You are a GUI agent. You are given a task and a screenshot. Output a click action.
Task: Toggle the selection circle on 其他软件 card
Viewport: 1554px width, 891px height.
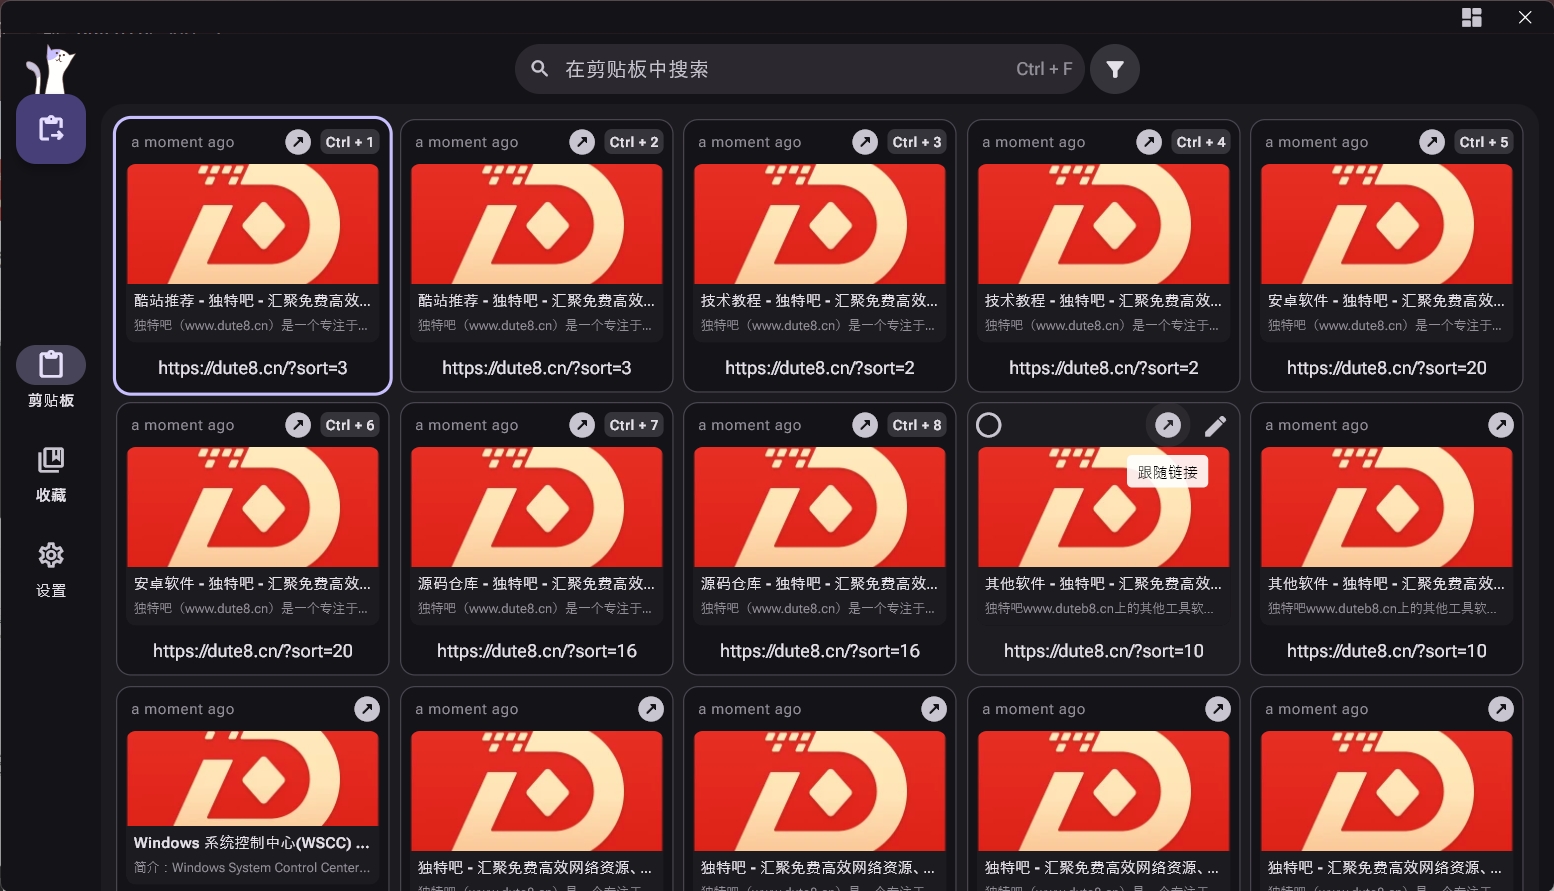click(988, 425)
